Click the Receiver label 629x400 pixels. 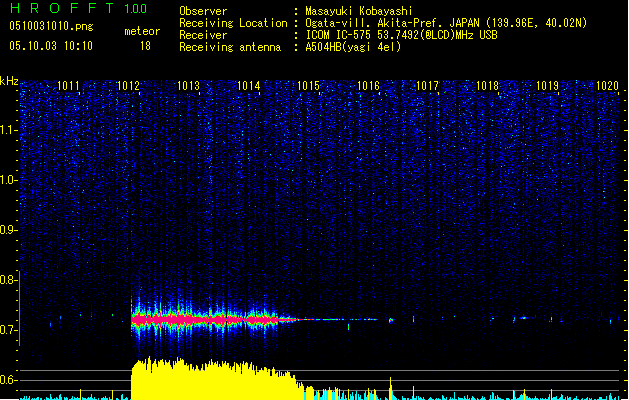203,35
